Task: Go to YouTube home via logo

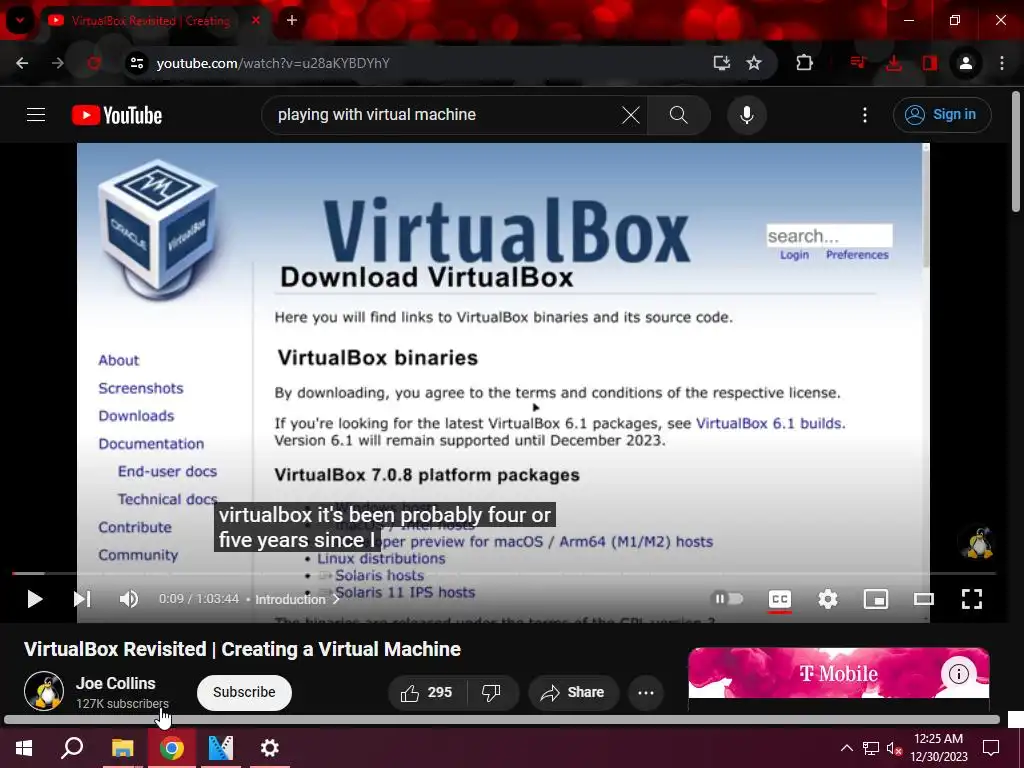Action: [117, 115]
